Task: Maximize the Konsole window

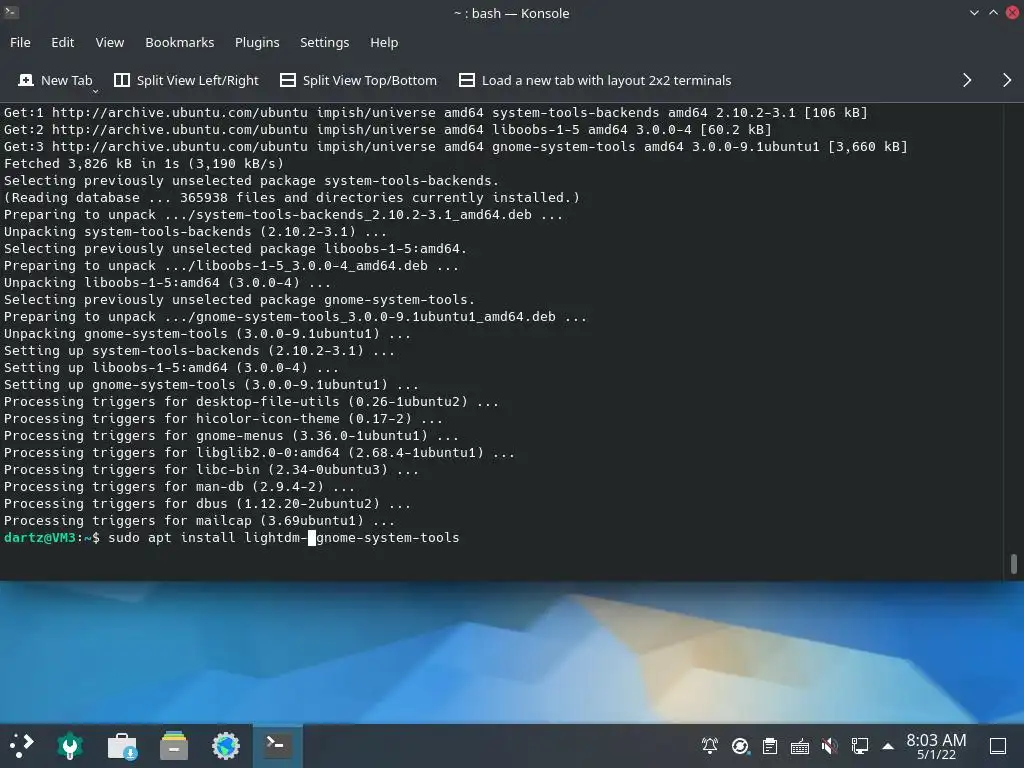Action: [993, 13]
